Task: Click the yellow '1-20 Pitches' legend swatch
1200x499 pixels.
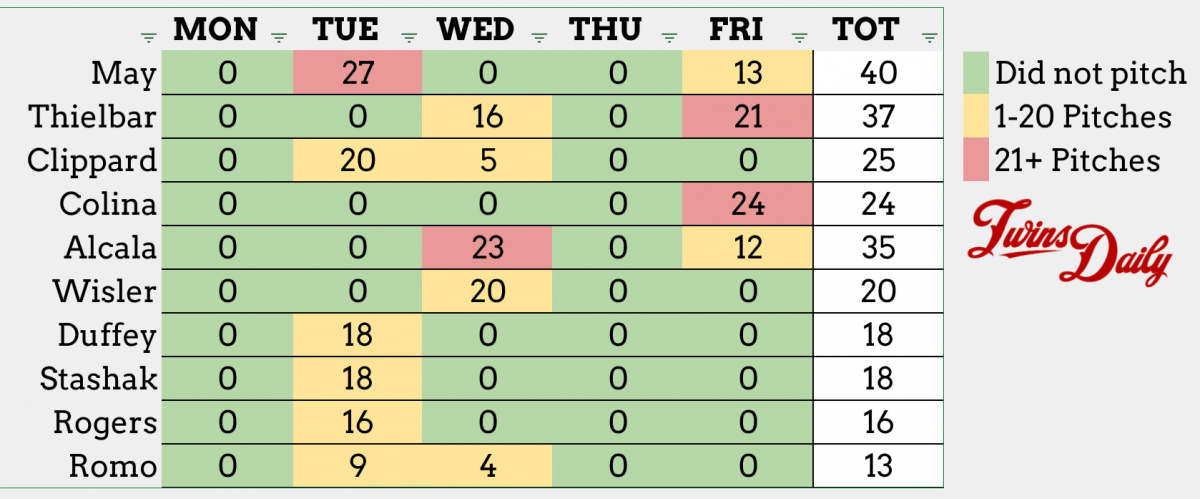Action: click(x=975, y=117)
